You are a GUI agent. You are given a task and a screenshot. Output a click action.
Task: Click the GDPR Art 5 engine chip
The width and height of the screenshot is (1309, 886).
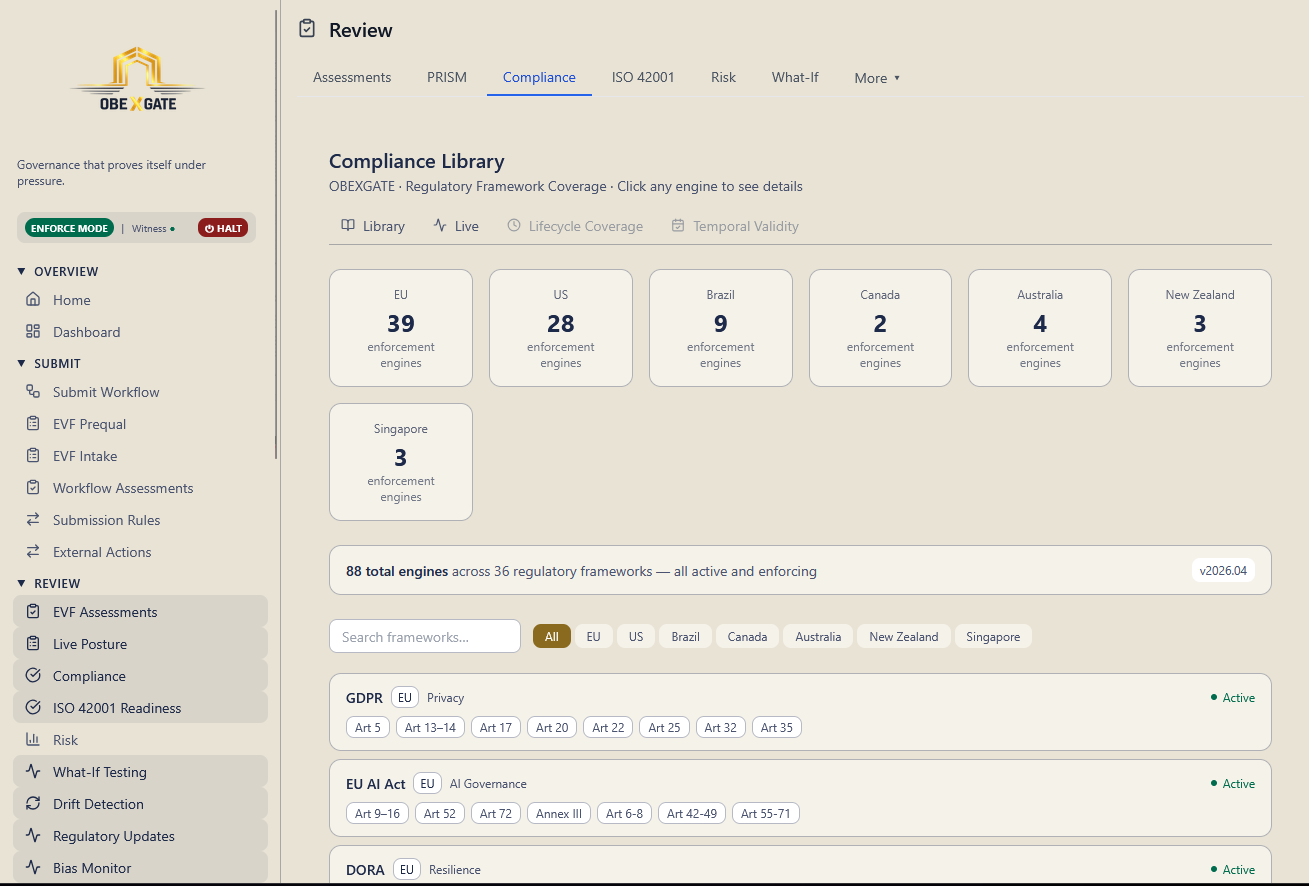[368, 728]
